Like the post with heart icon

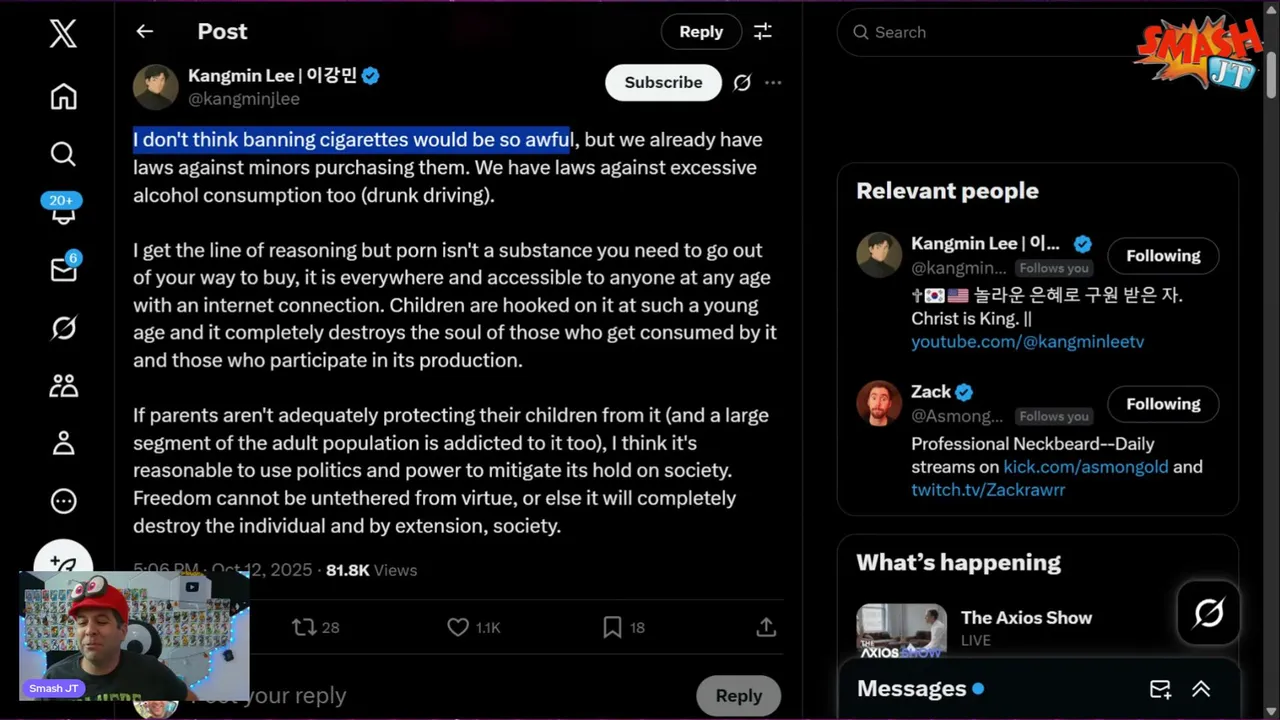click(458, 627)
